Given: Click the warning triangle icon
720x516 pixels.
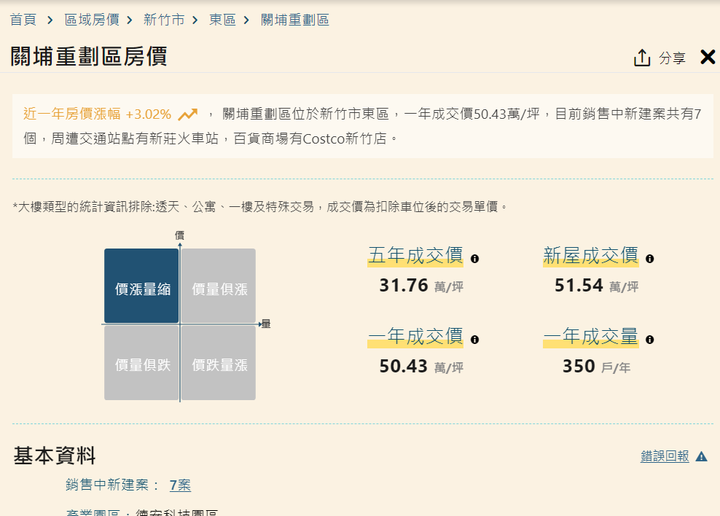Looking at the screenshot, I should pyautogui.click(x=701, y=456).
